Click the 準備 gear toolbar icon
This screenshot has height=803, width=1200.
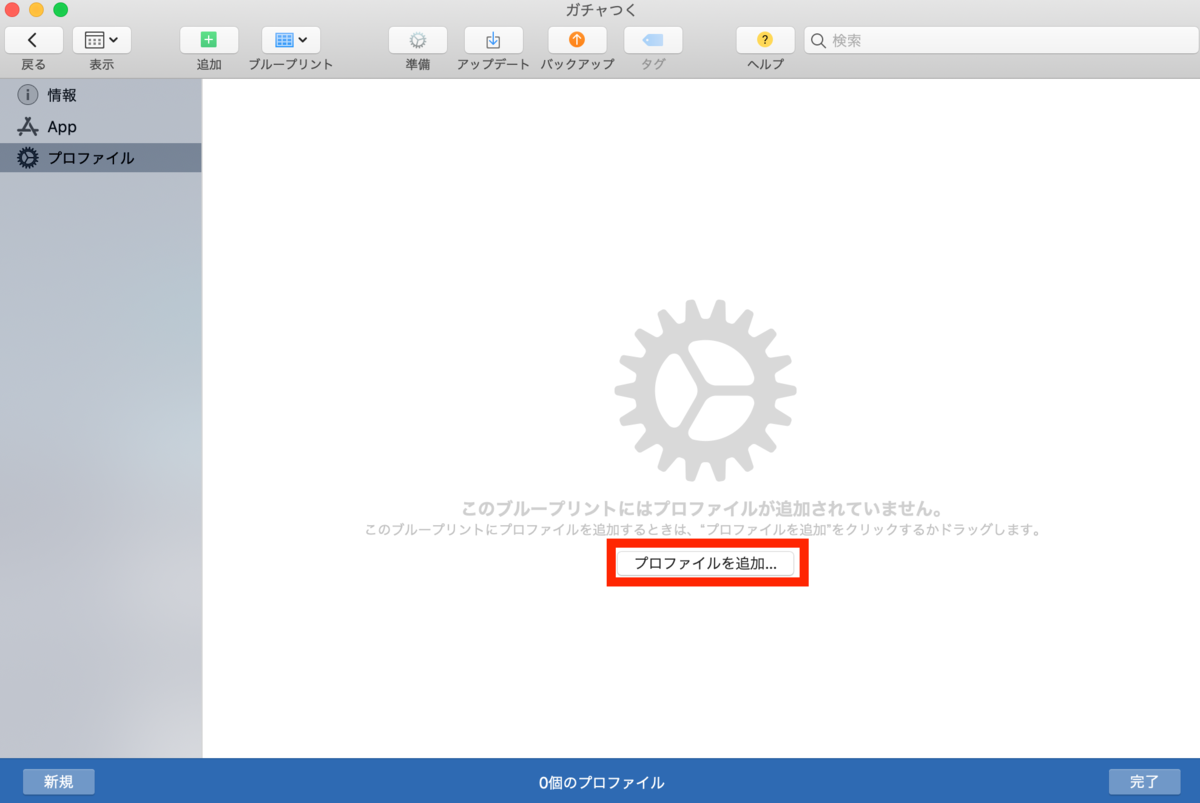point(418,40)
